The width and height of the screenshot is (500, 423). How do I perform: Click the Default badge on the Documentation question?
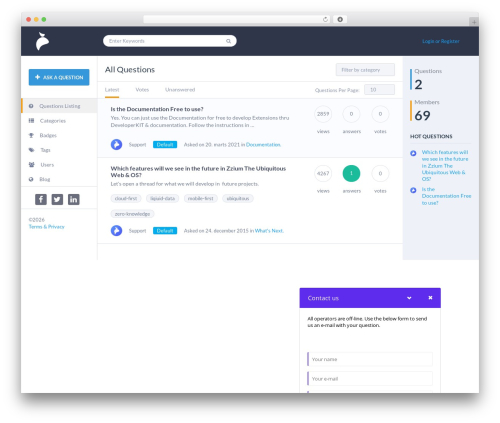(165, 145)
